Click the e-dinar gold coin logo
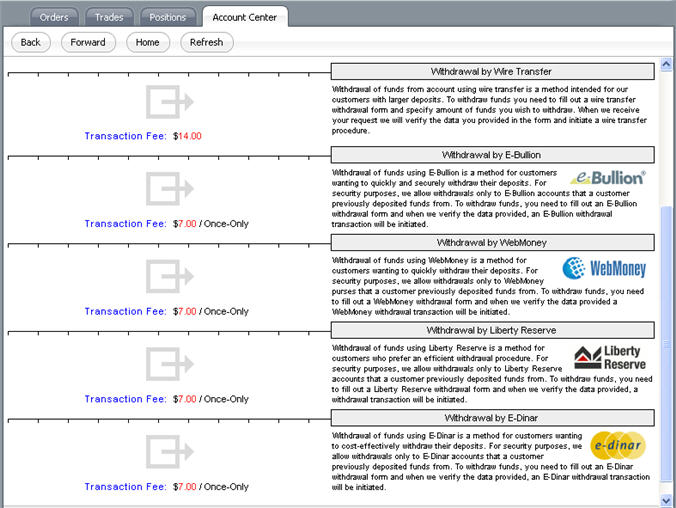Screen dimensions: 676x508 pyautogui.click(x=618, y=445)
